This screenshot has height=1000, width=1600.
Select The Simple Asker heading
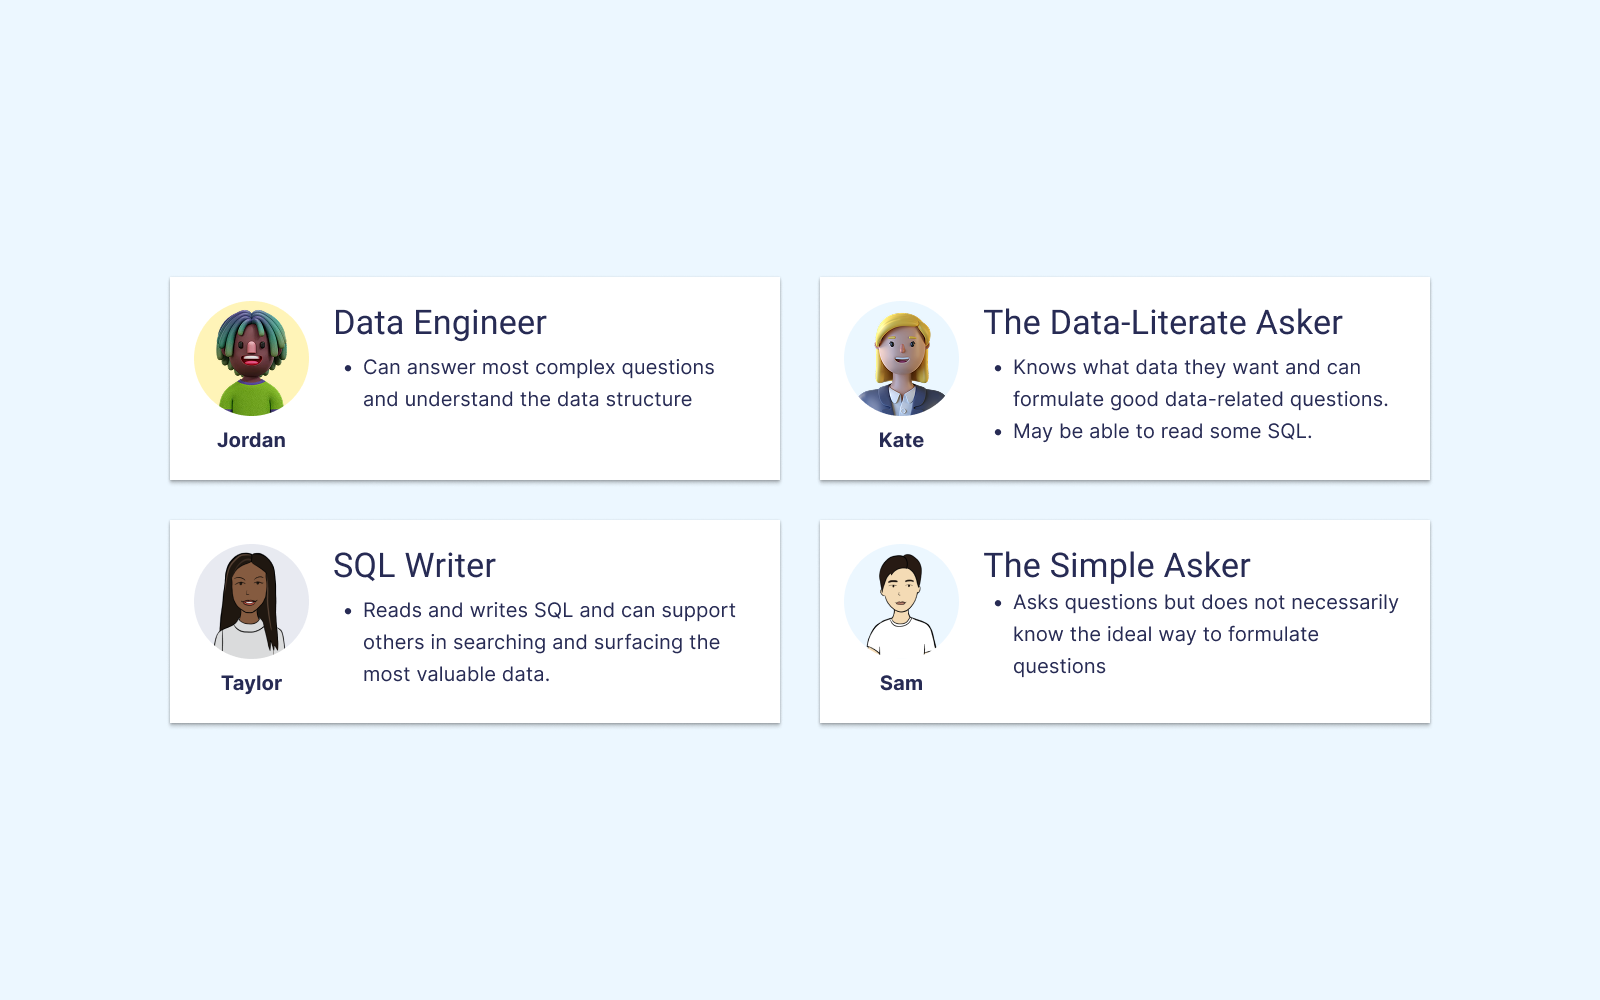1117,566
